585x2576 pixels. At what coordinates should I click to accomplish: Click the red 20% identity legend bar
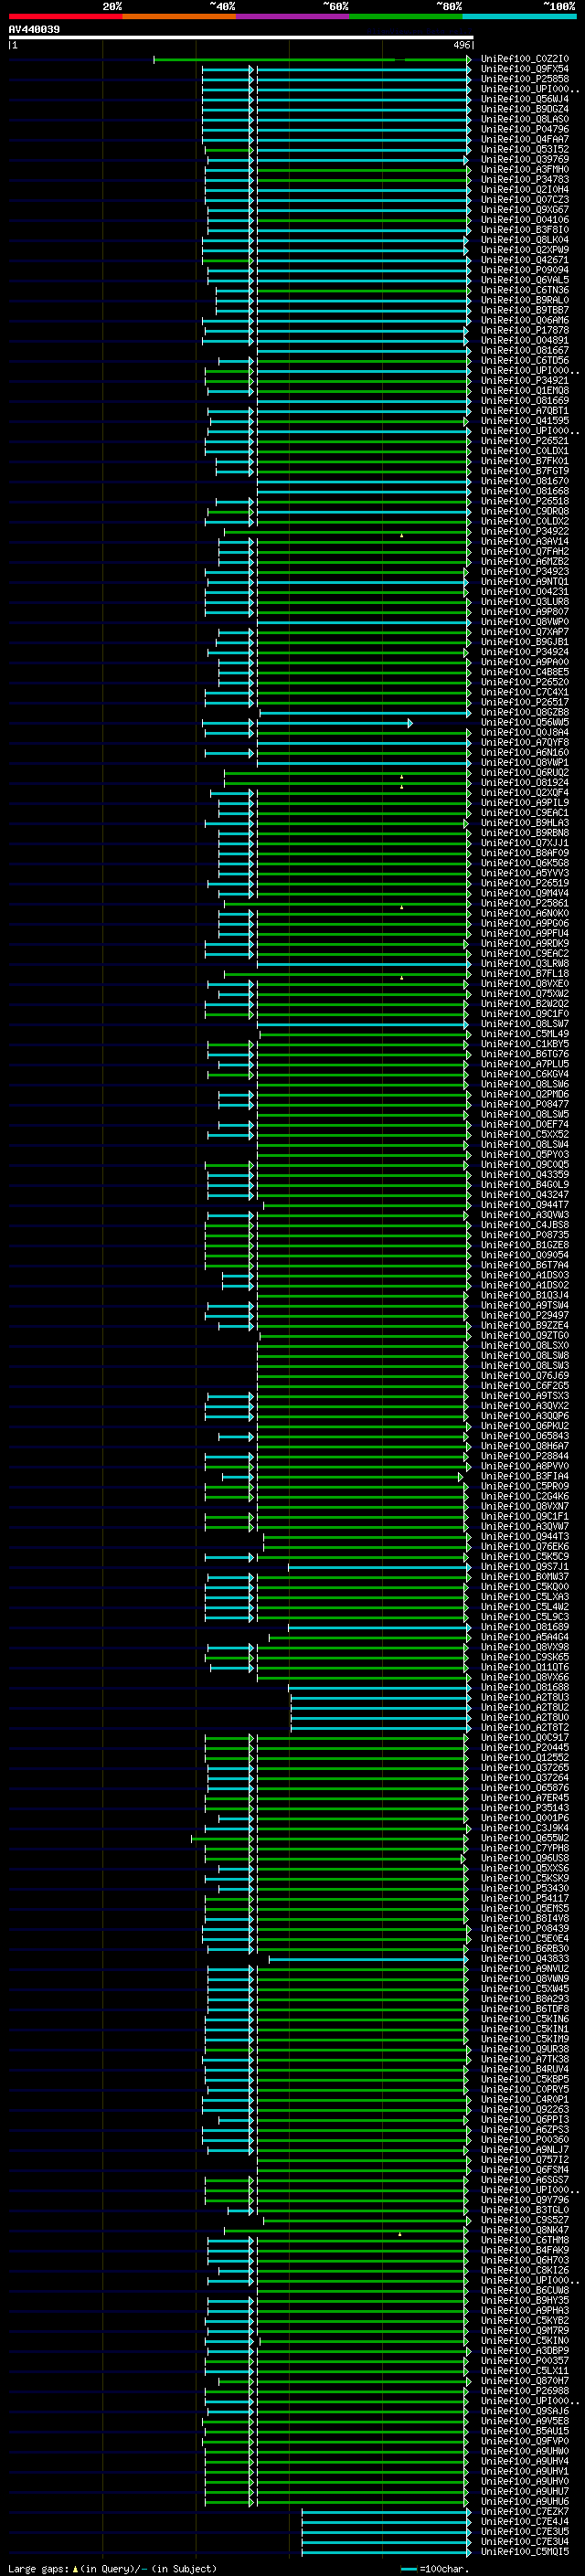(65, 16)
